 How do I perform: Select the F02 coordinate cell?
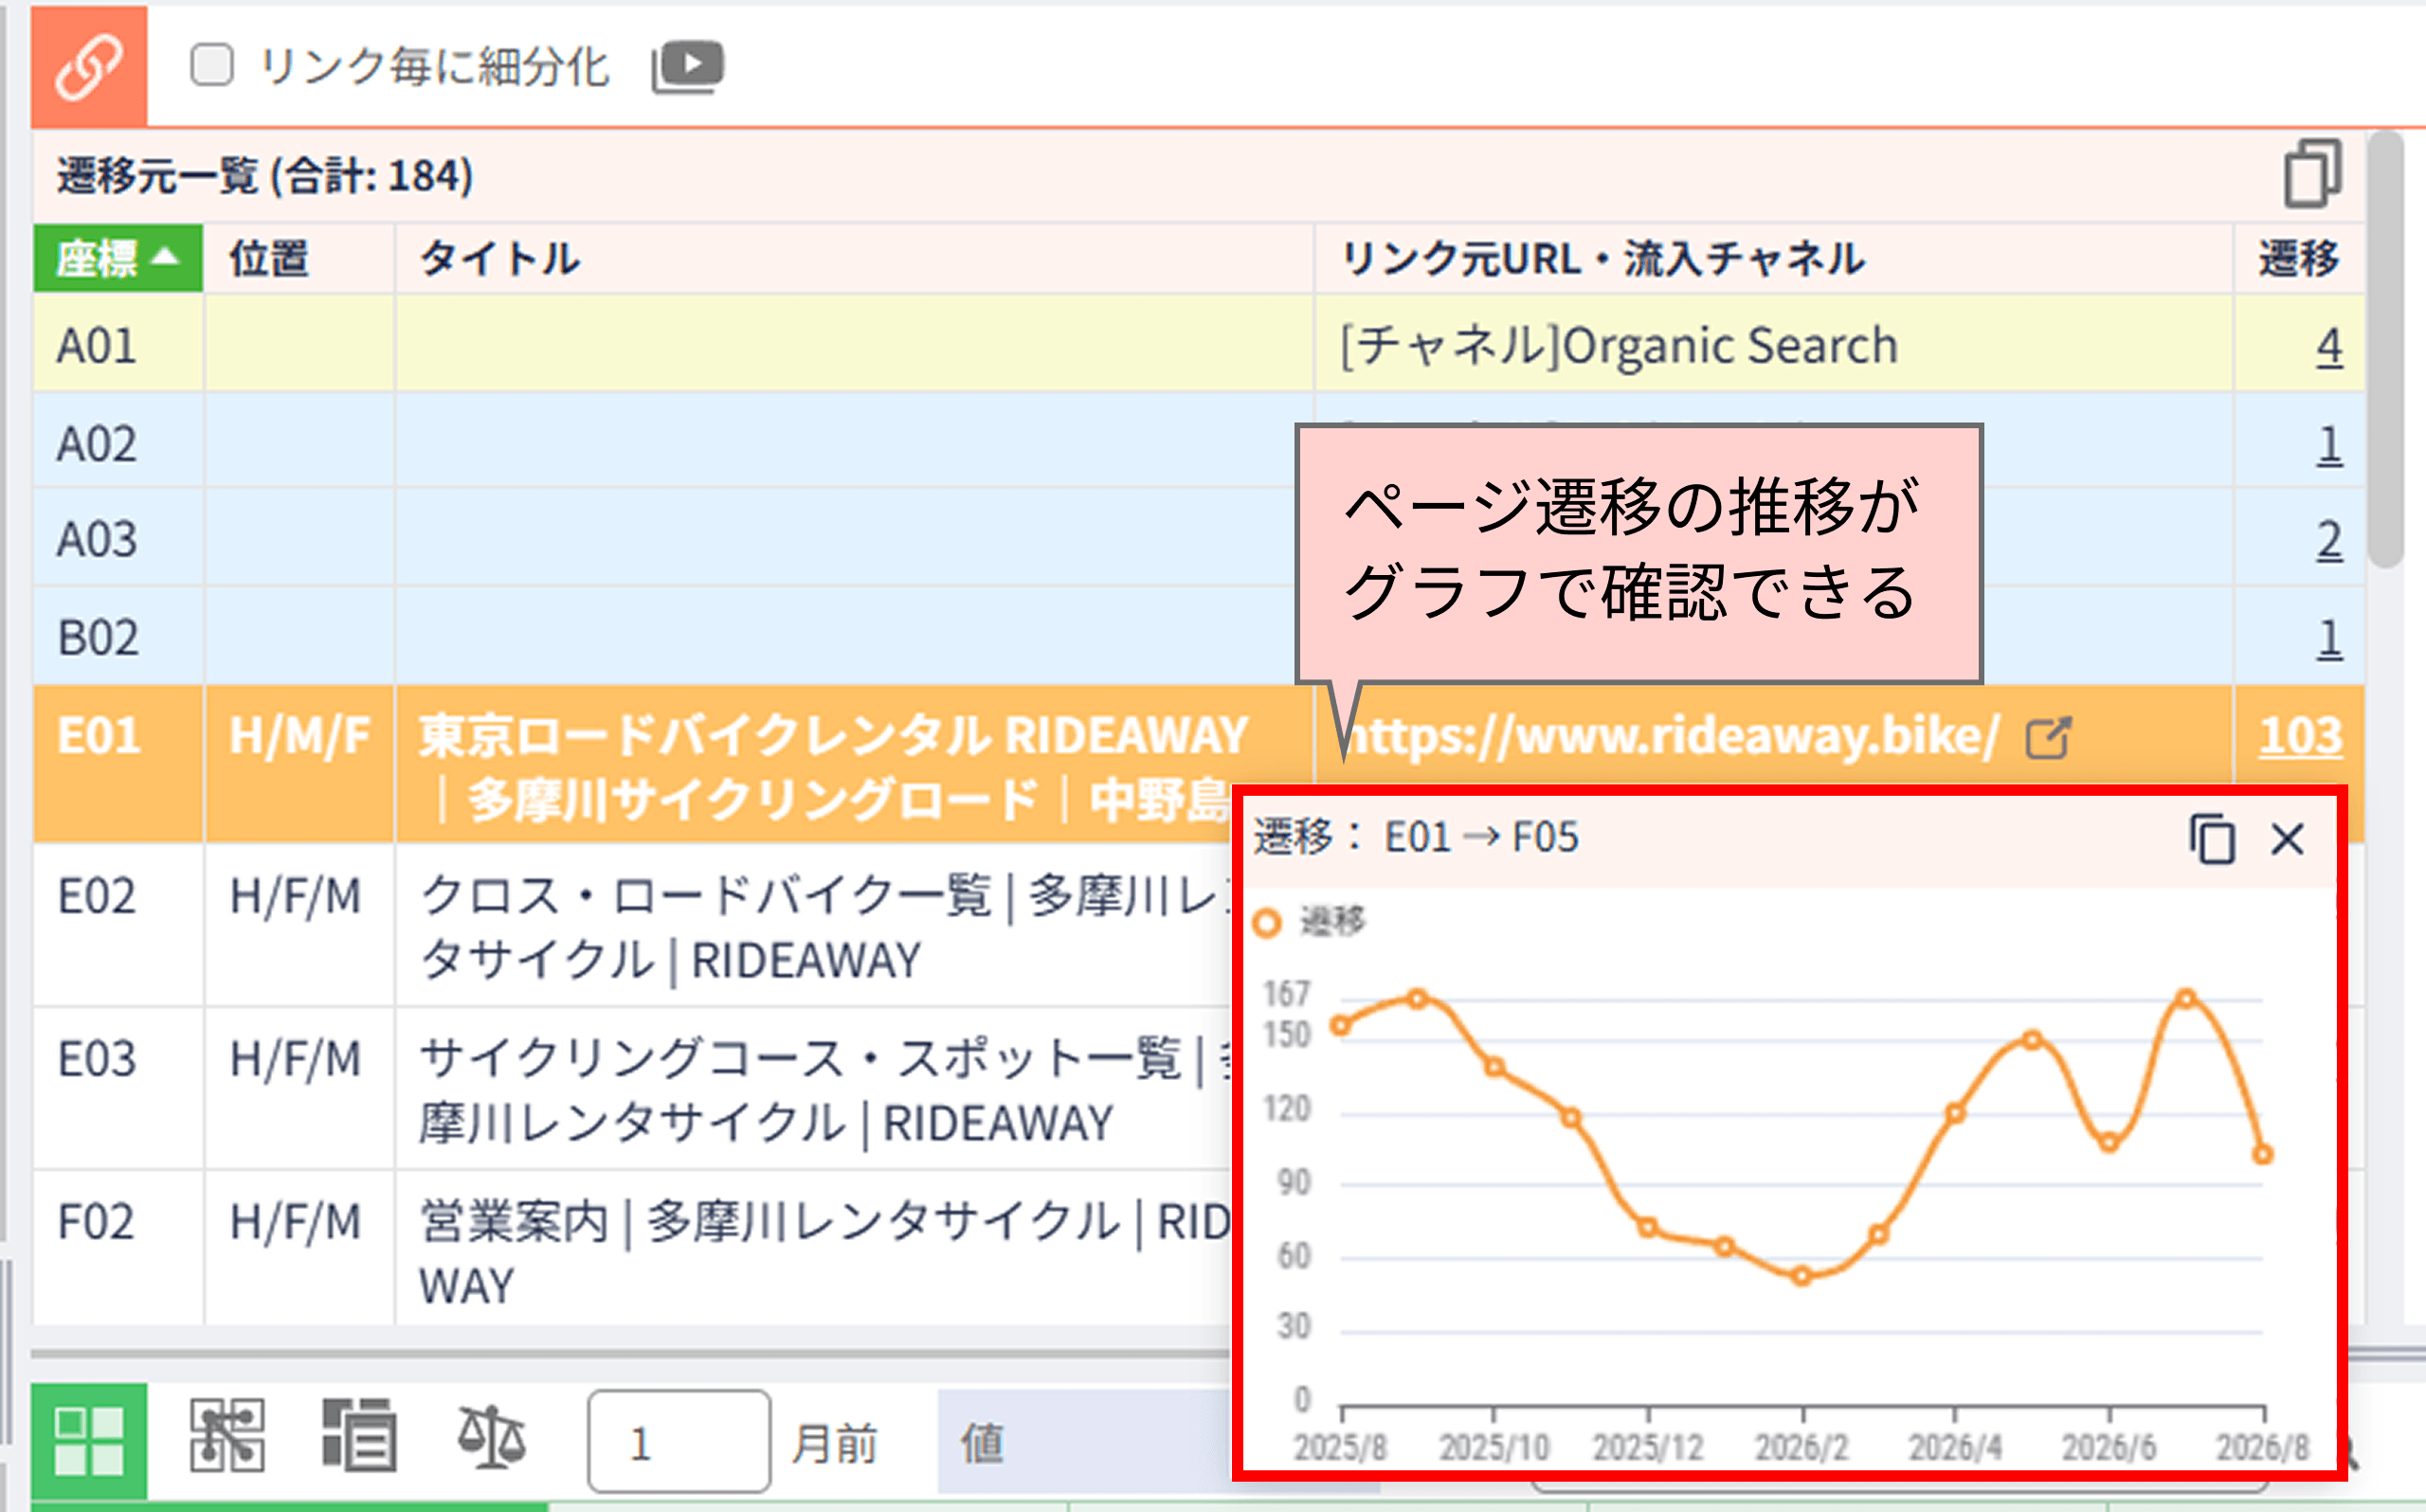(x=118, y=1248)
